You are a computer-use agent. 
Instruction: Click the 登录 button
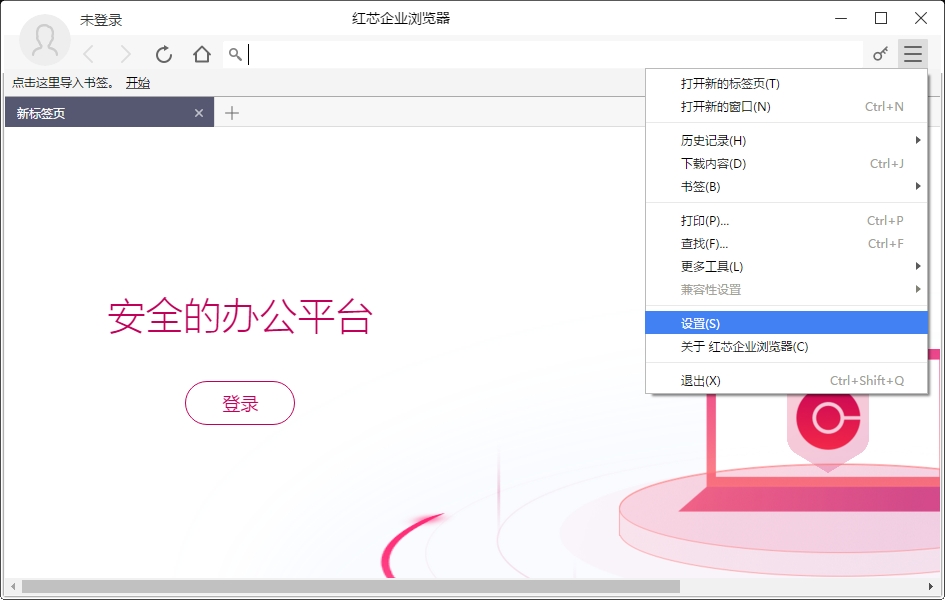(240, 403)
